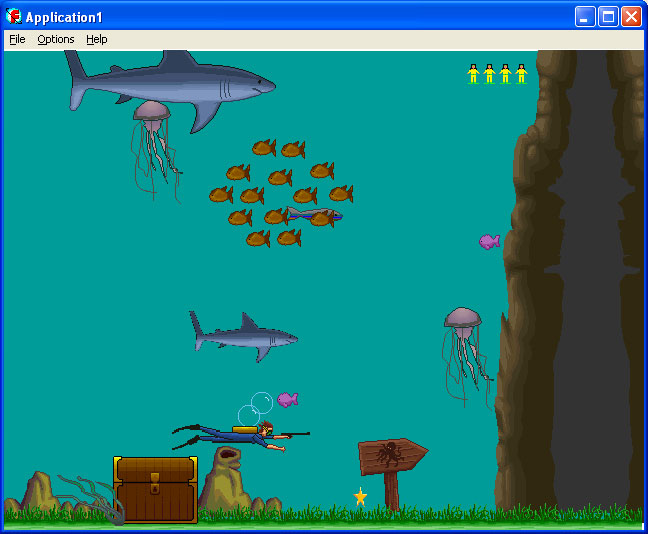Click the smaller shark in the middle
Image resolution: width=648 pixels, height=534 pixels.
(x=245, y=334)
